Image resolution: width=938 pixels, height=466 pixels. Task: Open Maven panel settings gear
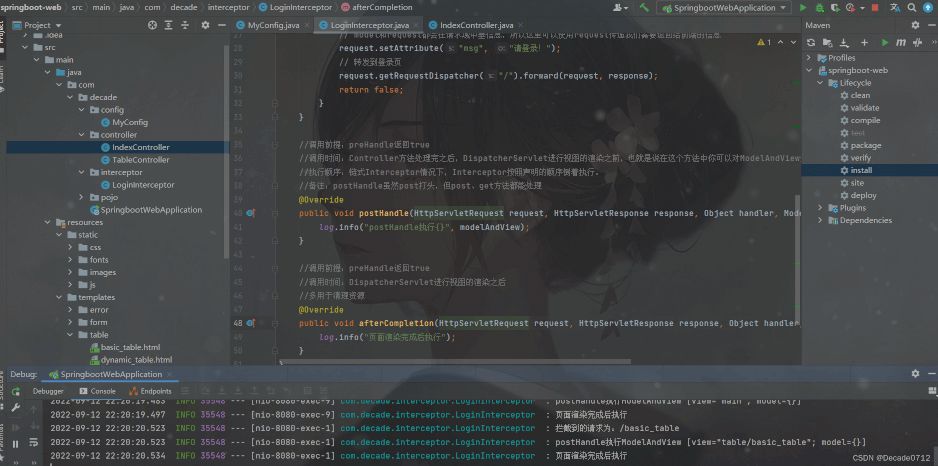click(915, 23)
